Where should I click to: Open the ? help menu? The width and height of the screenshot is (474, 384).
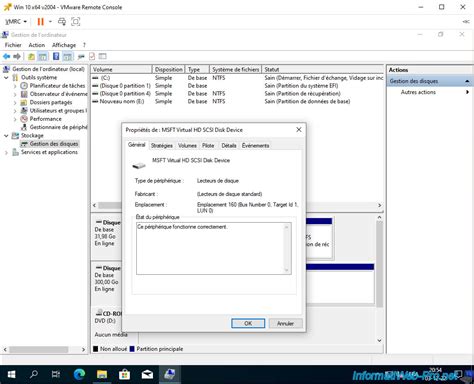click(x=84, y=45)
